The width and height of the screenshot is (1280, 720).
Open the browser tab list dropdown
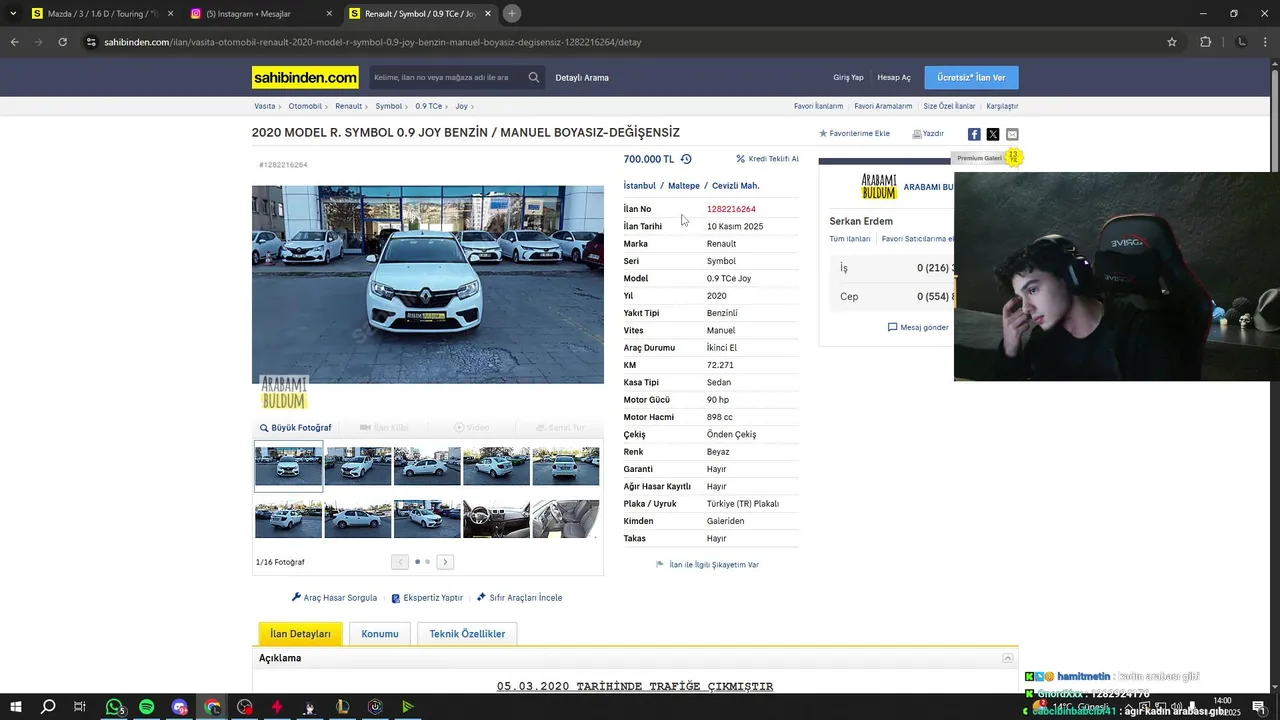coord(13,13)
